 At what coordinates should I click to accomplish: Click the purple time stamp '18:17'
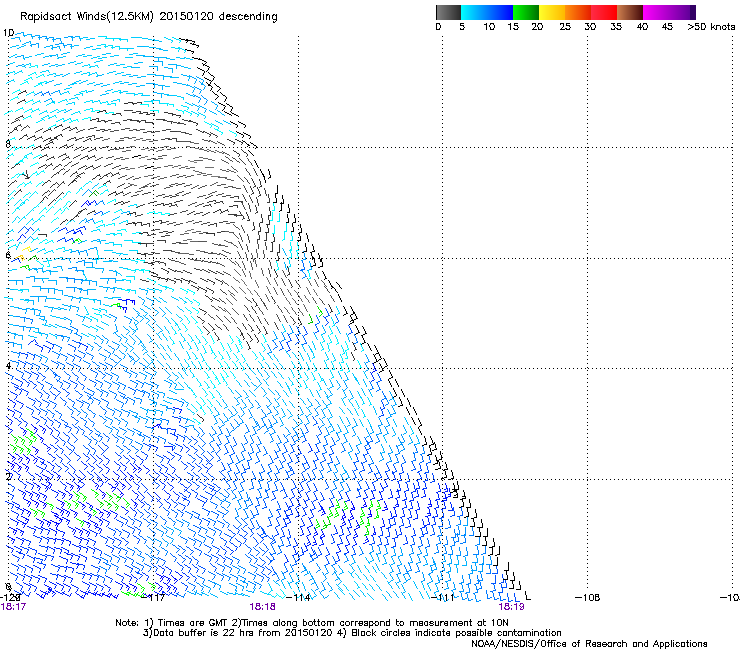[x=13, y=607]
